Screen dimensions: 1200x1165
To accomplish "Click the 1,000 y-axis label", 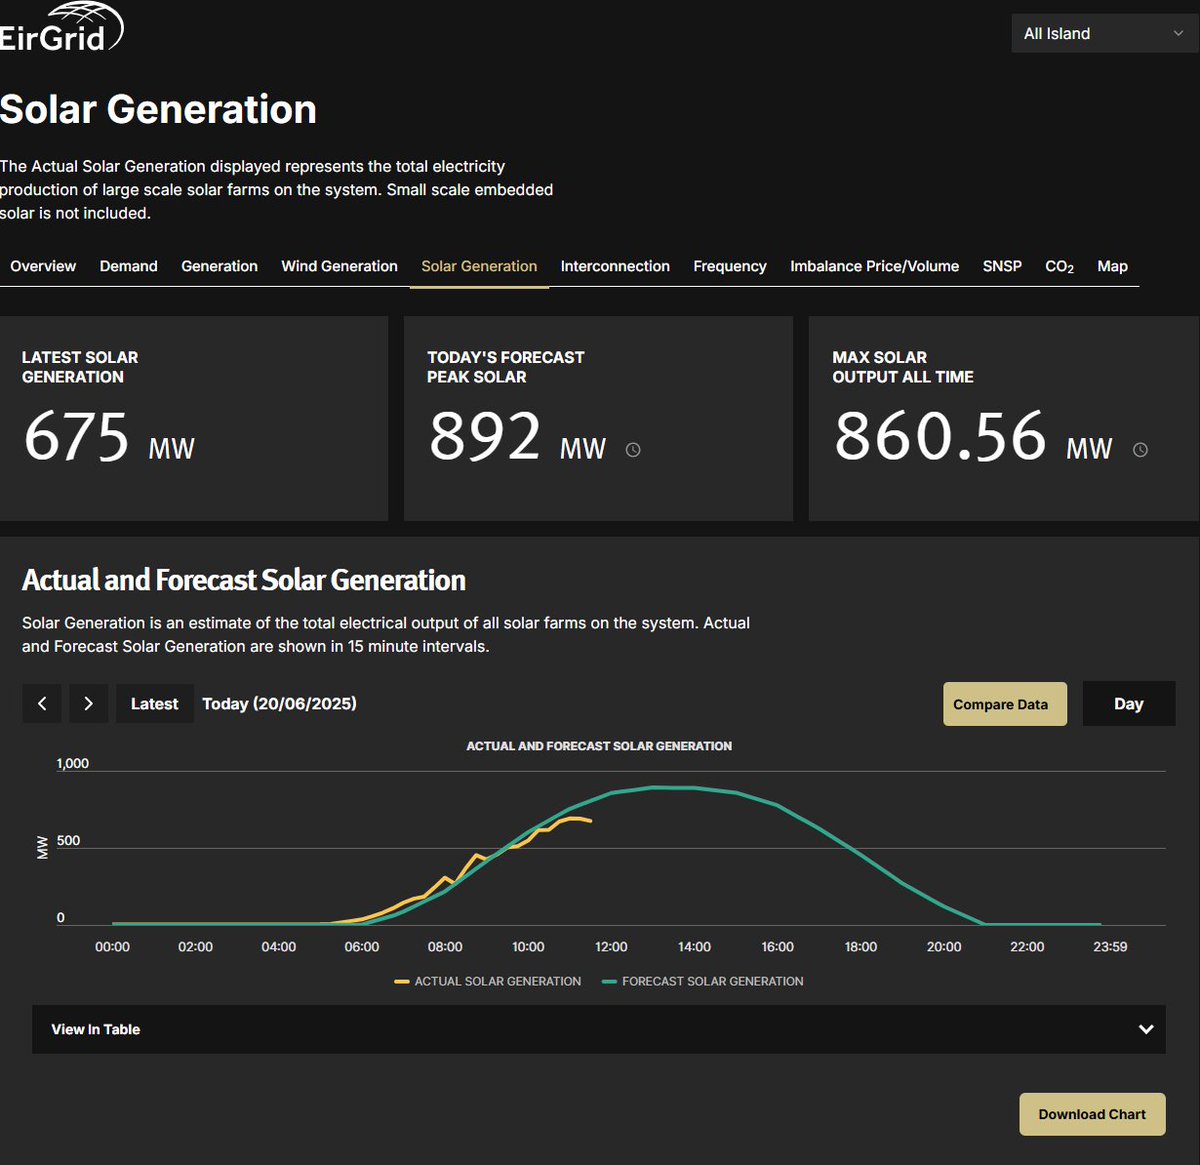I will [73, 763].
